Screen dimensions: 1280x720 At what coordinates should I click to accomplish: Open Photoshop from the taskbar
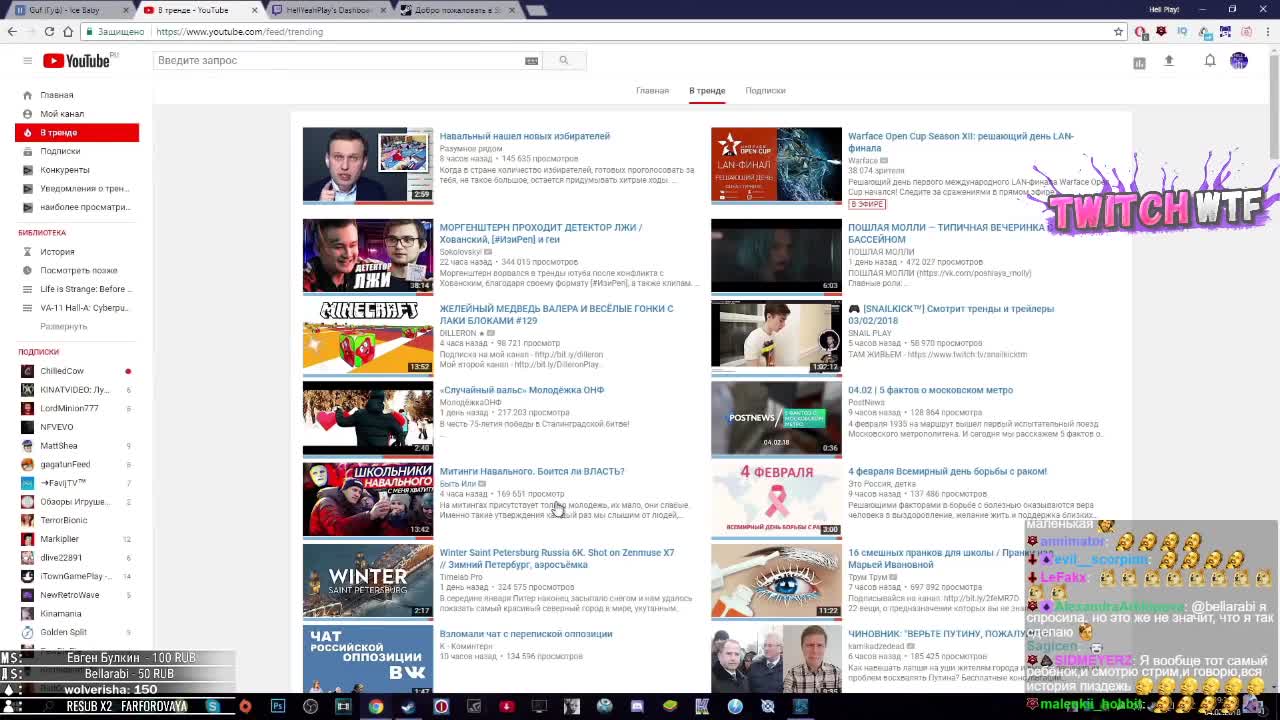click(278, 706)
